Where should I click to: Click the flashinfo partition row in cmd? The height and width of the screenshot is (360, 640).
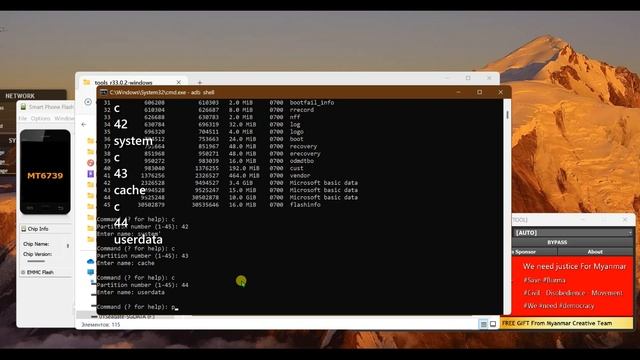(x=212, y=205)
